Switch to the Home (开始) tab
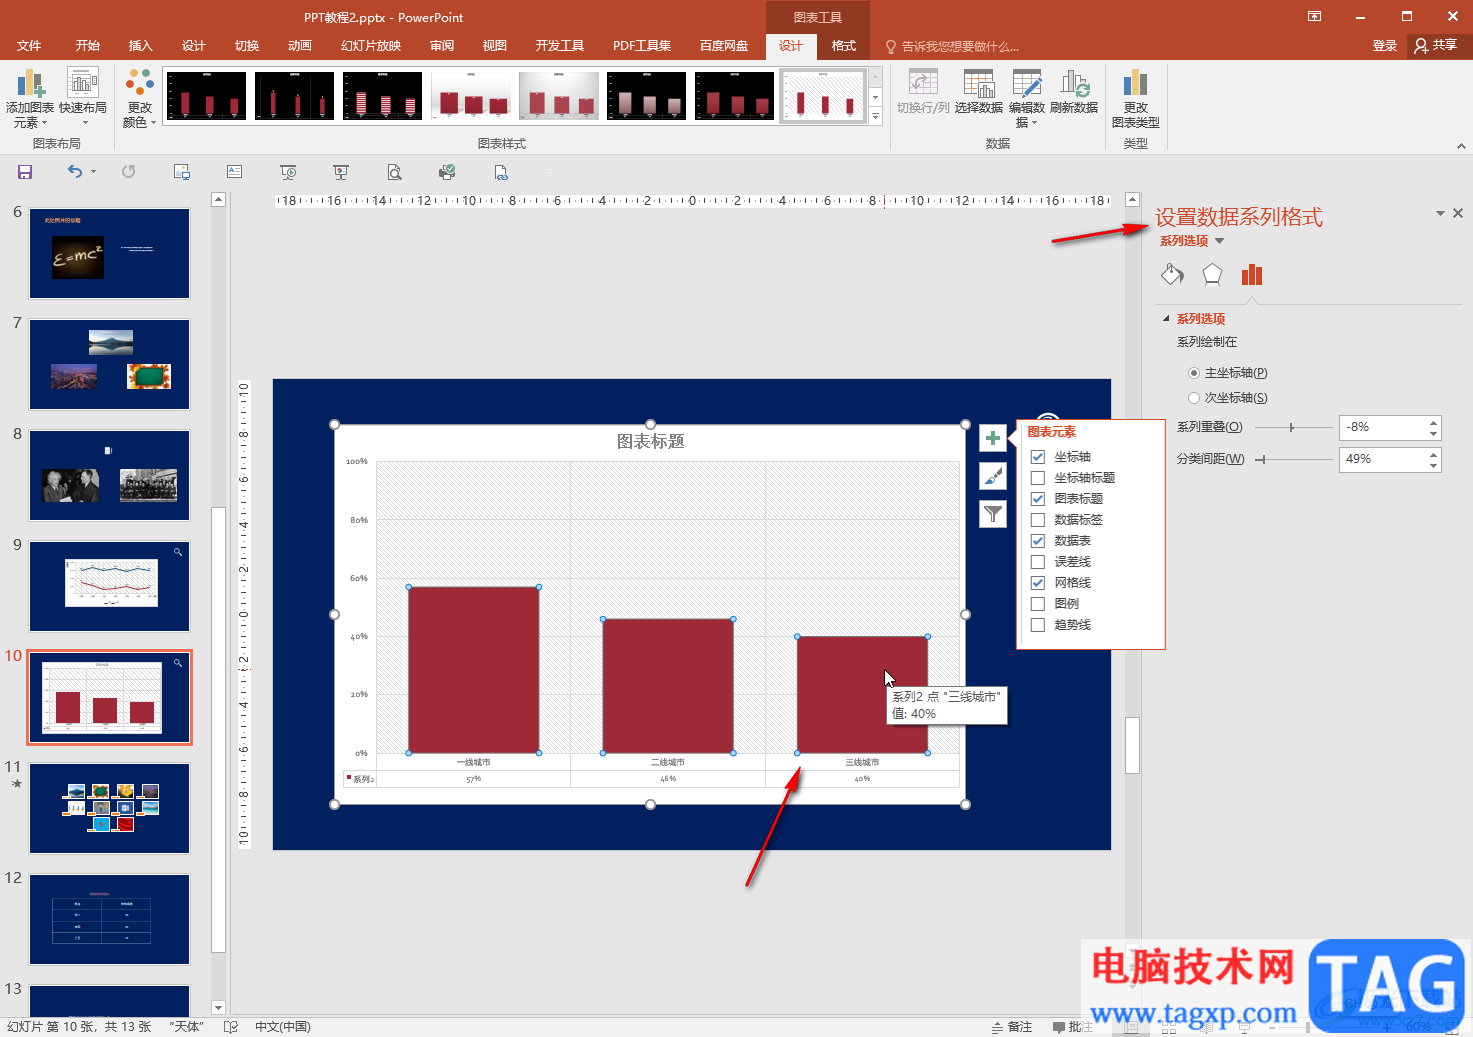Viewport: 1473px width, 1037px height. 88,46
